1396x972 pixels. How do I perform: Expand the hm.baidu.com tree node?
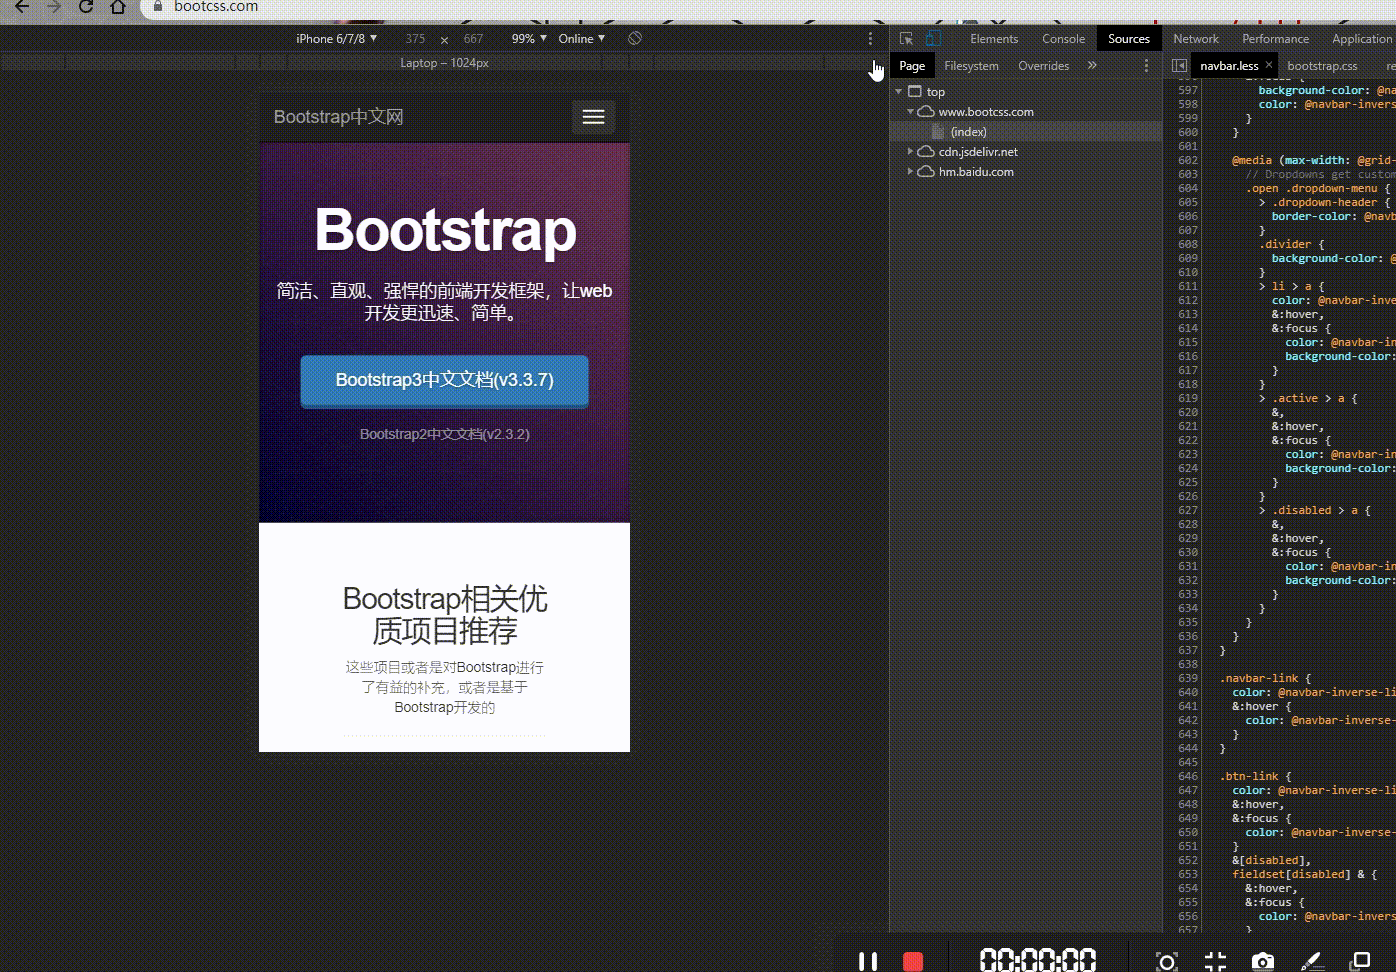(x=910, y=171)
